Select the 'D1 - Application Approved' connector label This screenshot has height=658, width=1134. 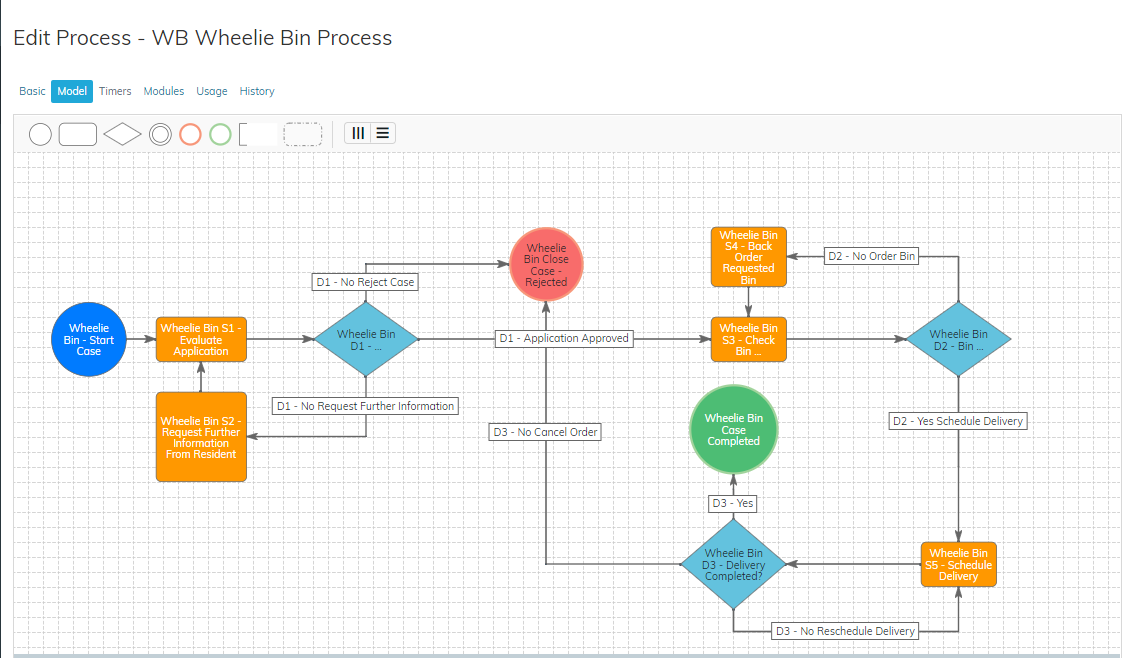tap(565, 339)
